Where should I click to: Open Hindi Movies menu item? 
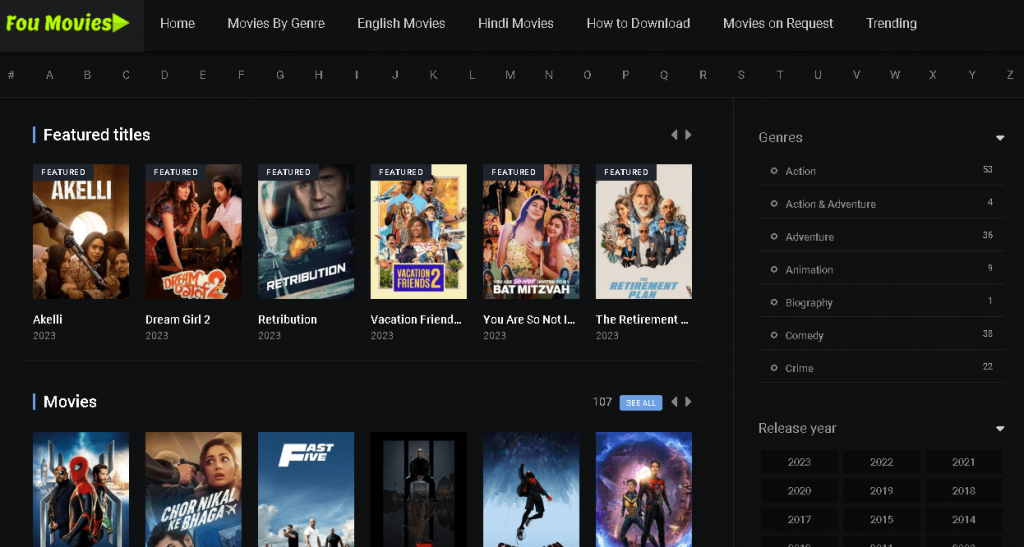click(516, 23)
